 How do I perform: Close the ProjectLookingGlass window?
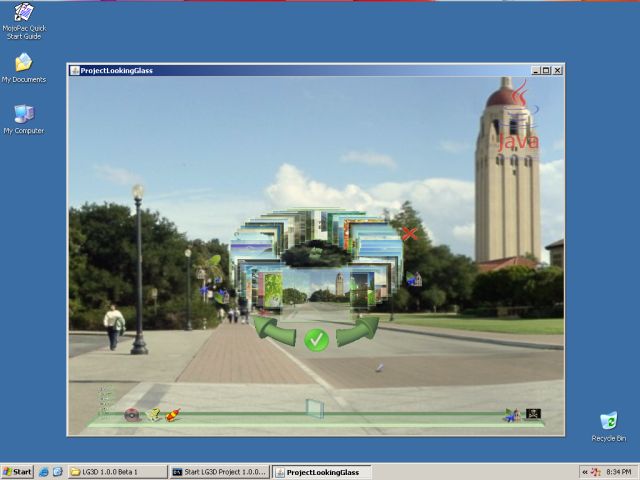pyautogui.click(x=558, y=71)
